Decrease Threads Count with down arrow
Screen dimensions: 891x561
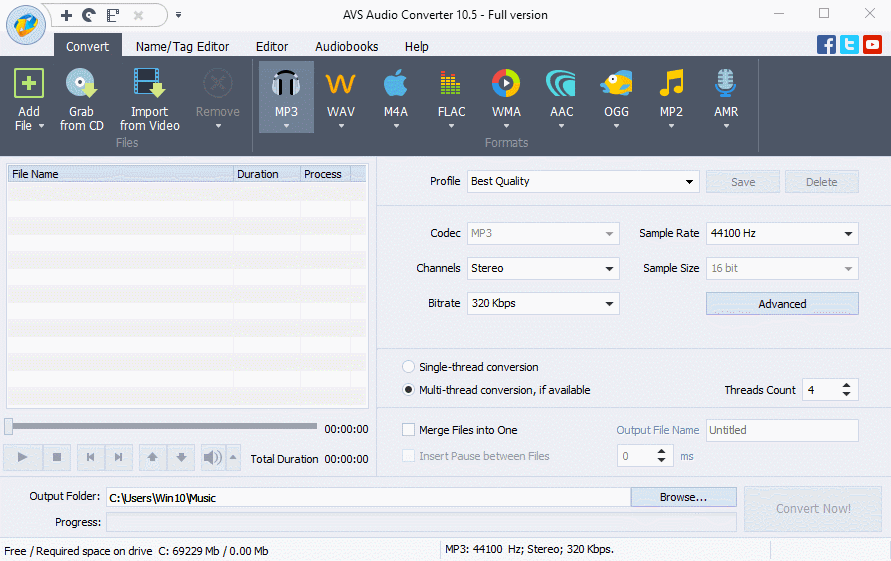click(846, 394)
